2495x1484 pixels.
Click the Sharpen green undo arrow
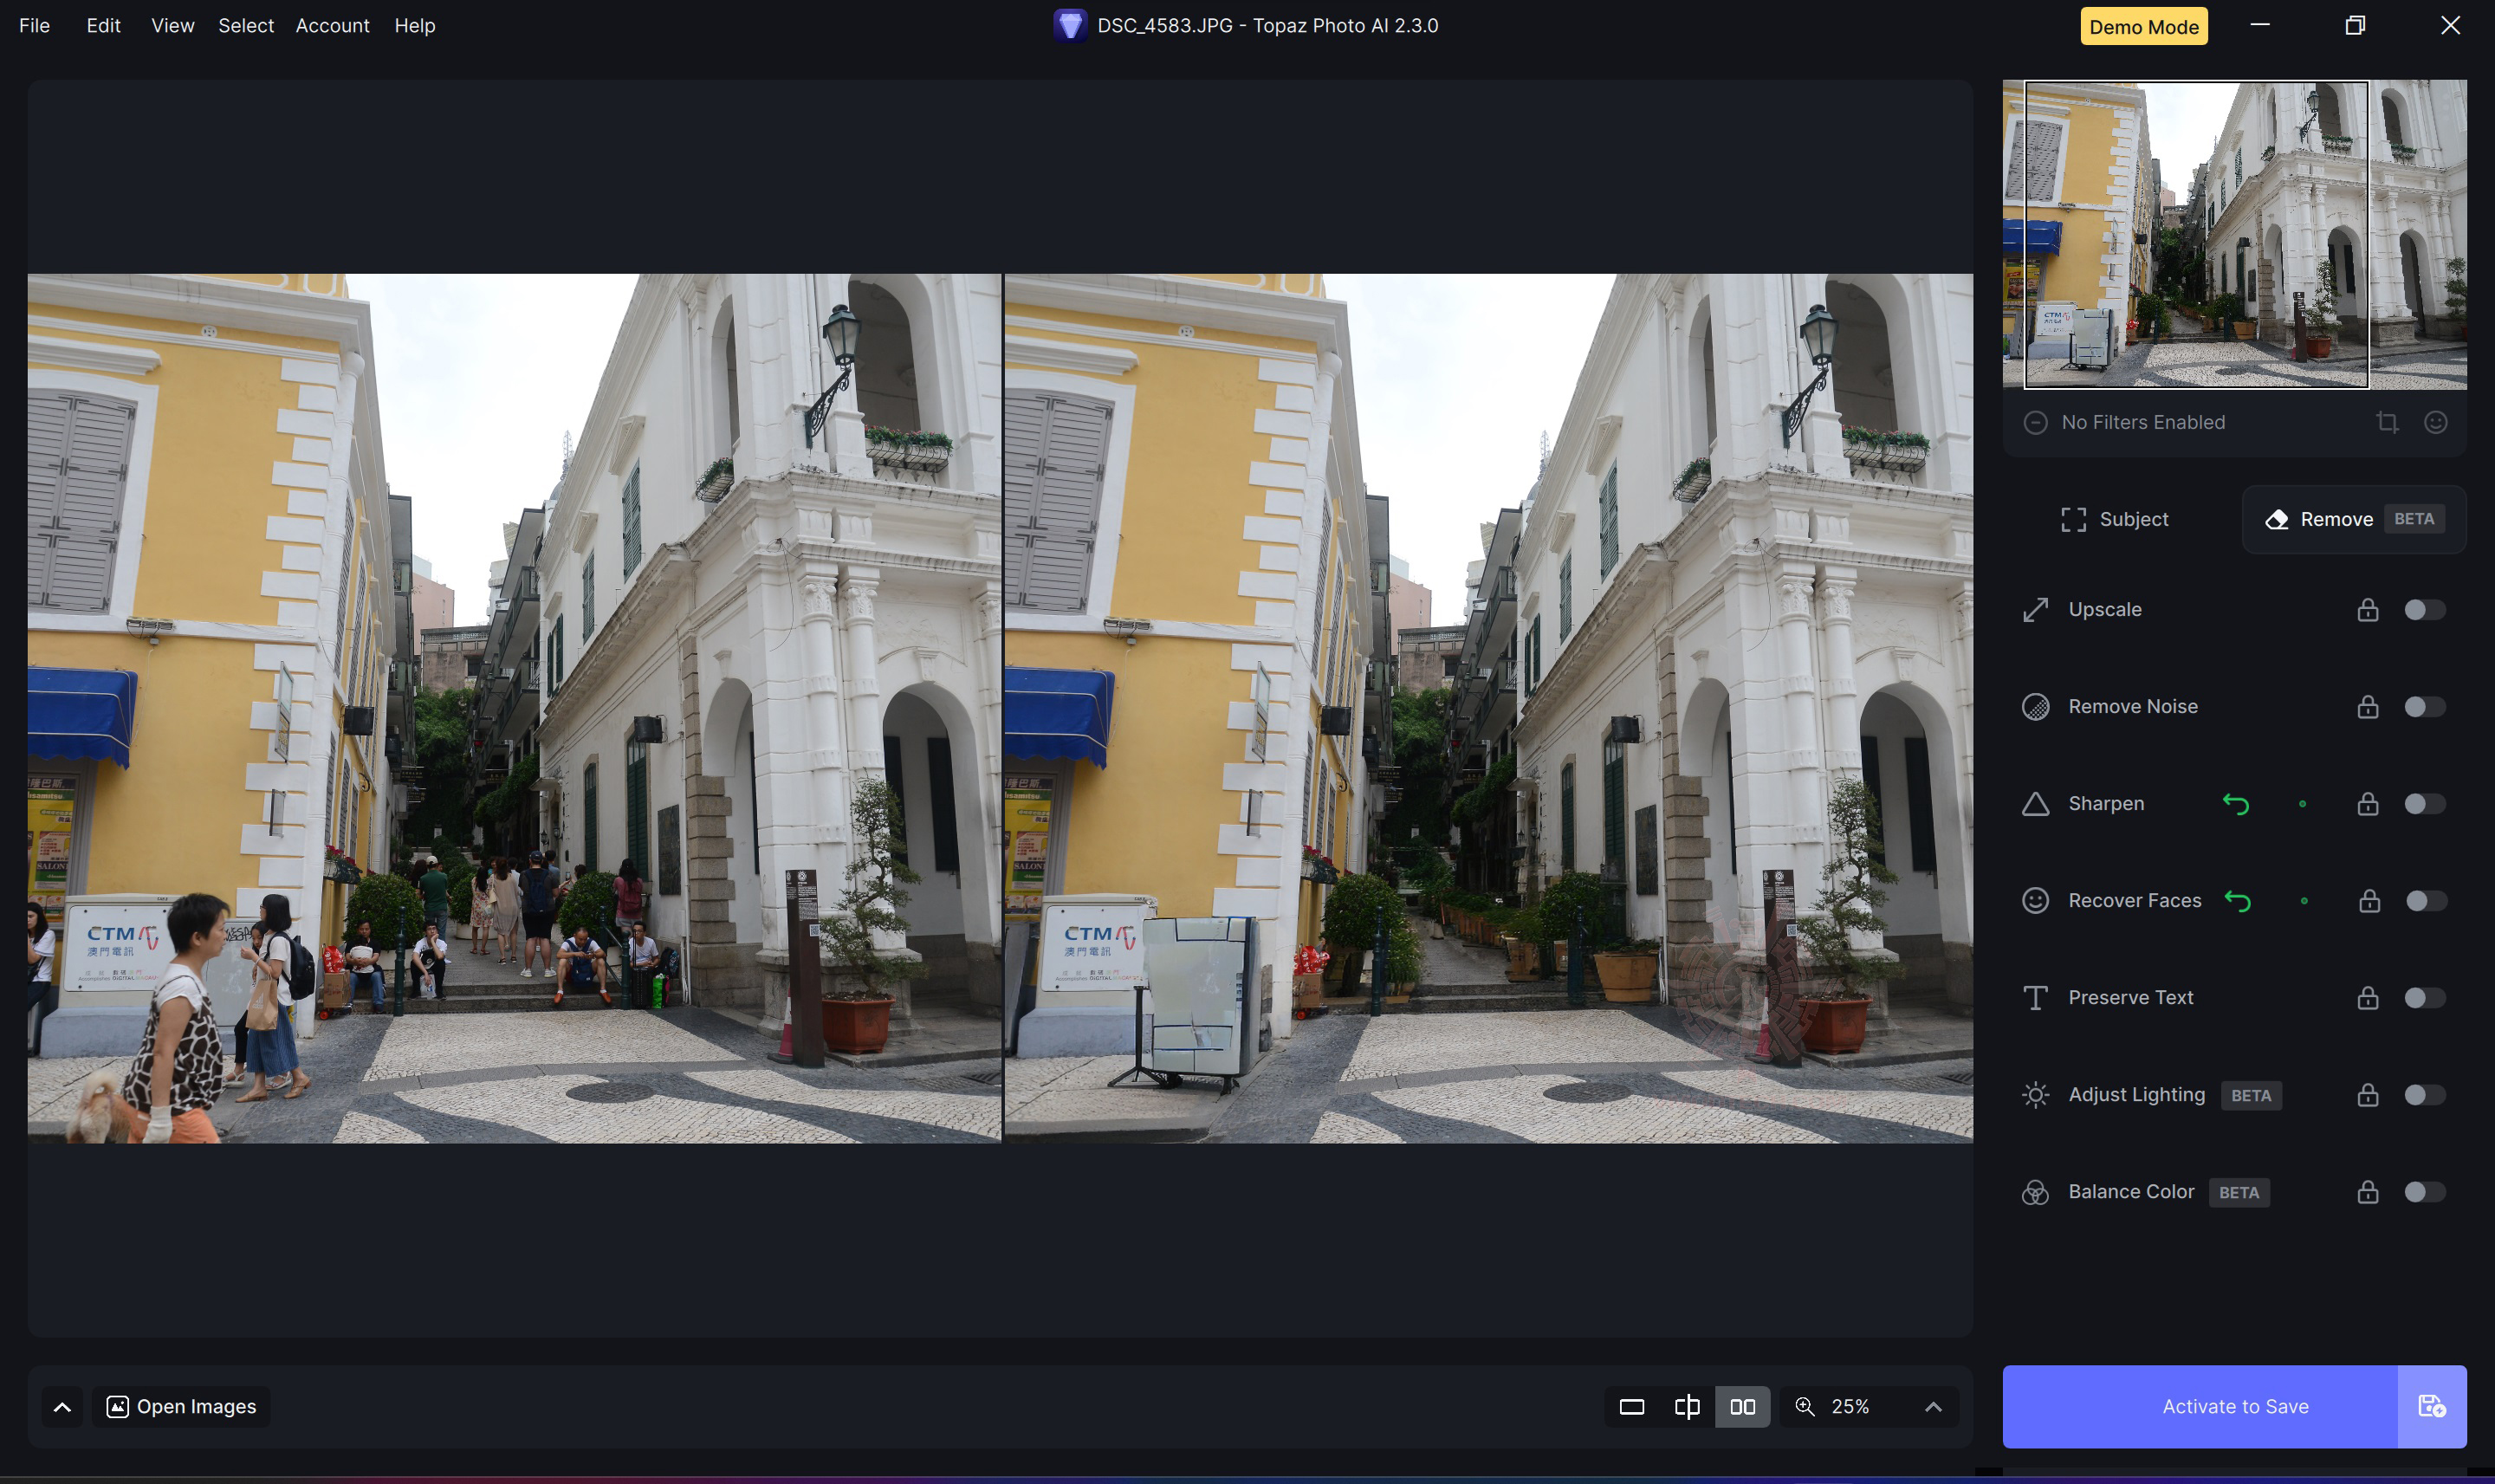[2236, 804]
